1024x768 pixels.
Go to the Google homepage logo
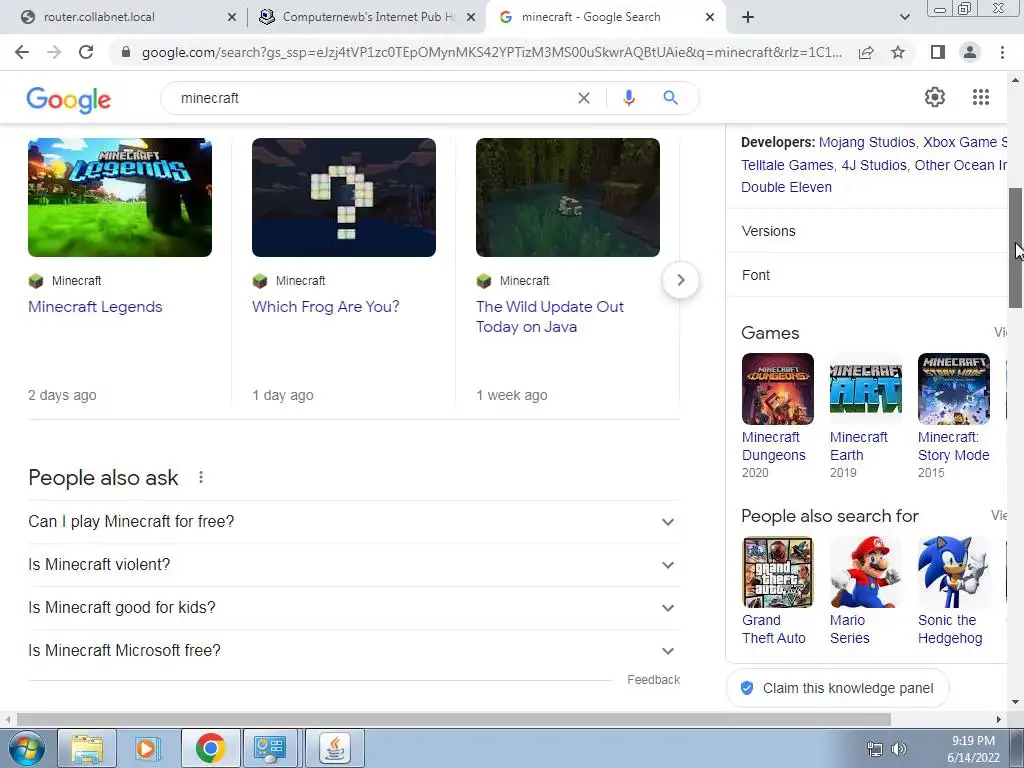69,99
